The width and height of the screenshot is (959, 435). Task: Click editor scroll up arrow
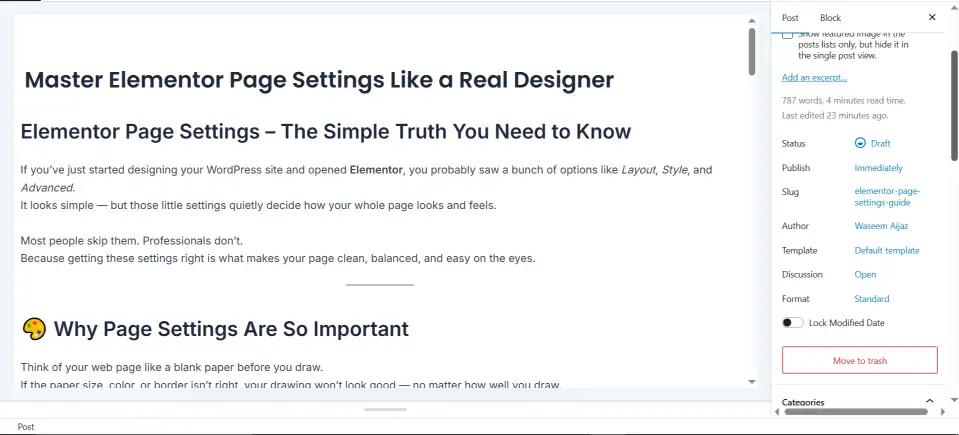(x=751, y=19)
